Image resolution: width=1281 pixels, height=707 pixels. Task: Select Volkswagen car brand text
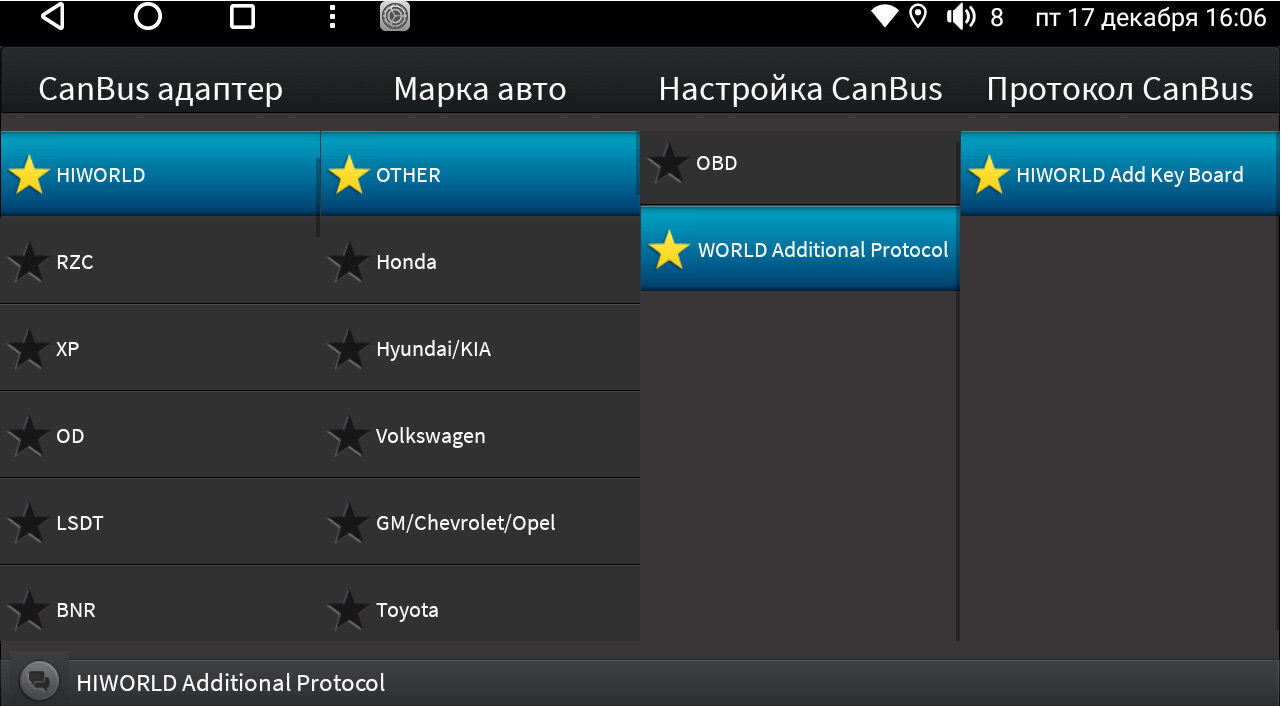[x=431, y=436]
